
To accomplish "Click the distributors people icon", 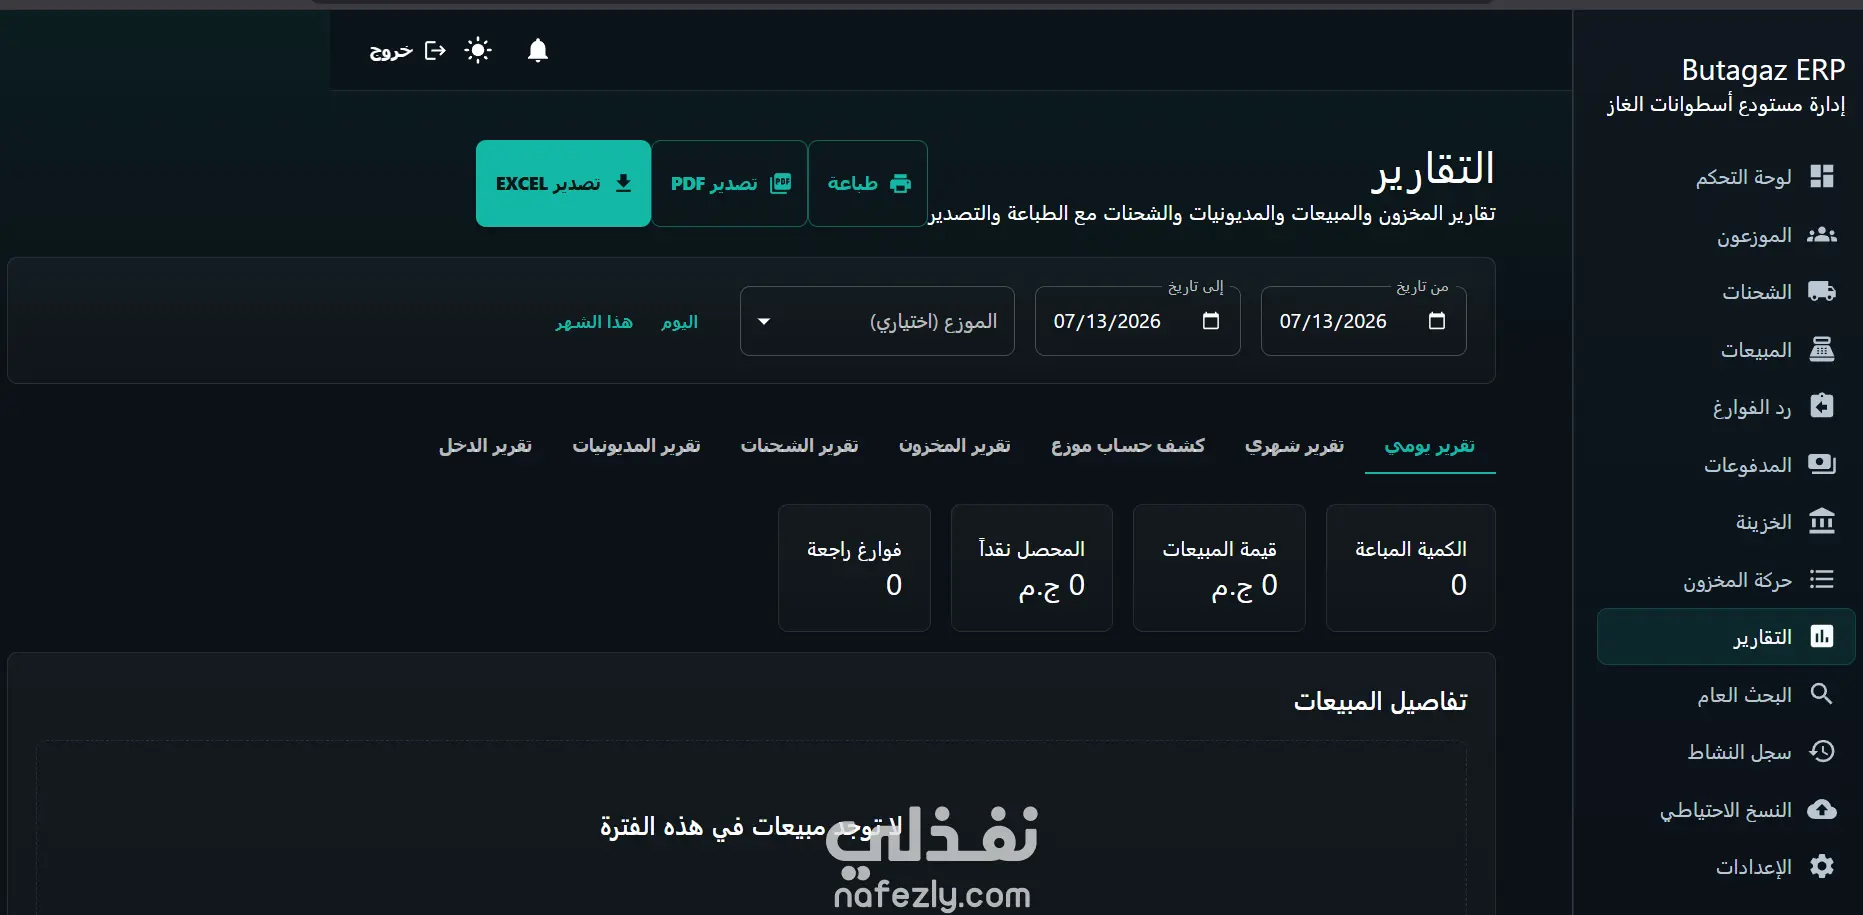I will pyautogui.click(x=1822, y=235).
